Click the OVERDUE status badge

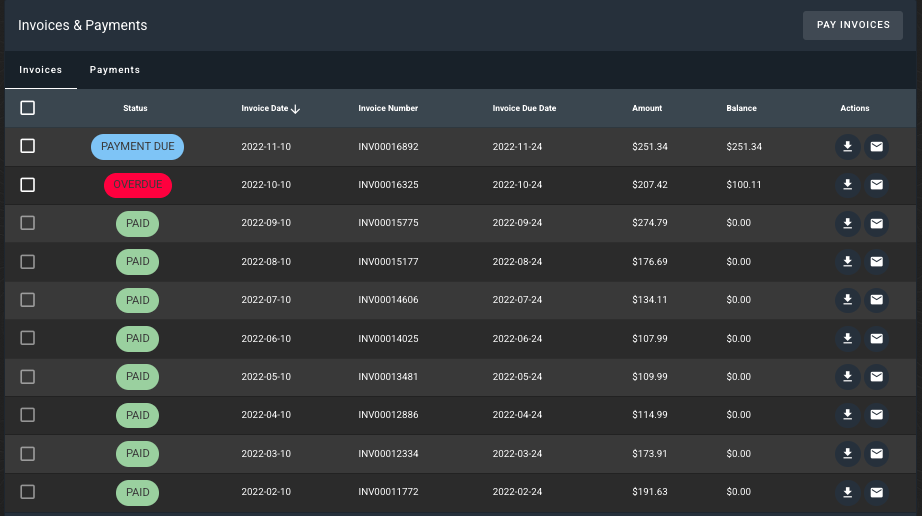click(138, 185)
